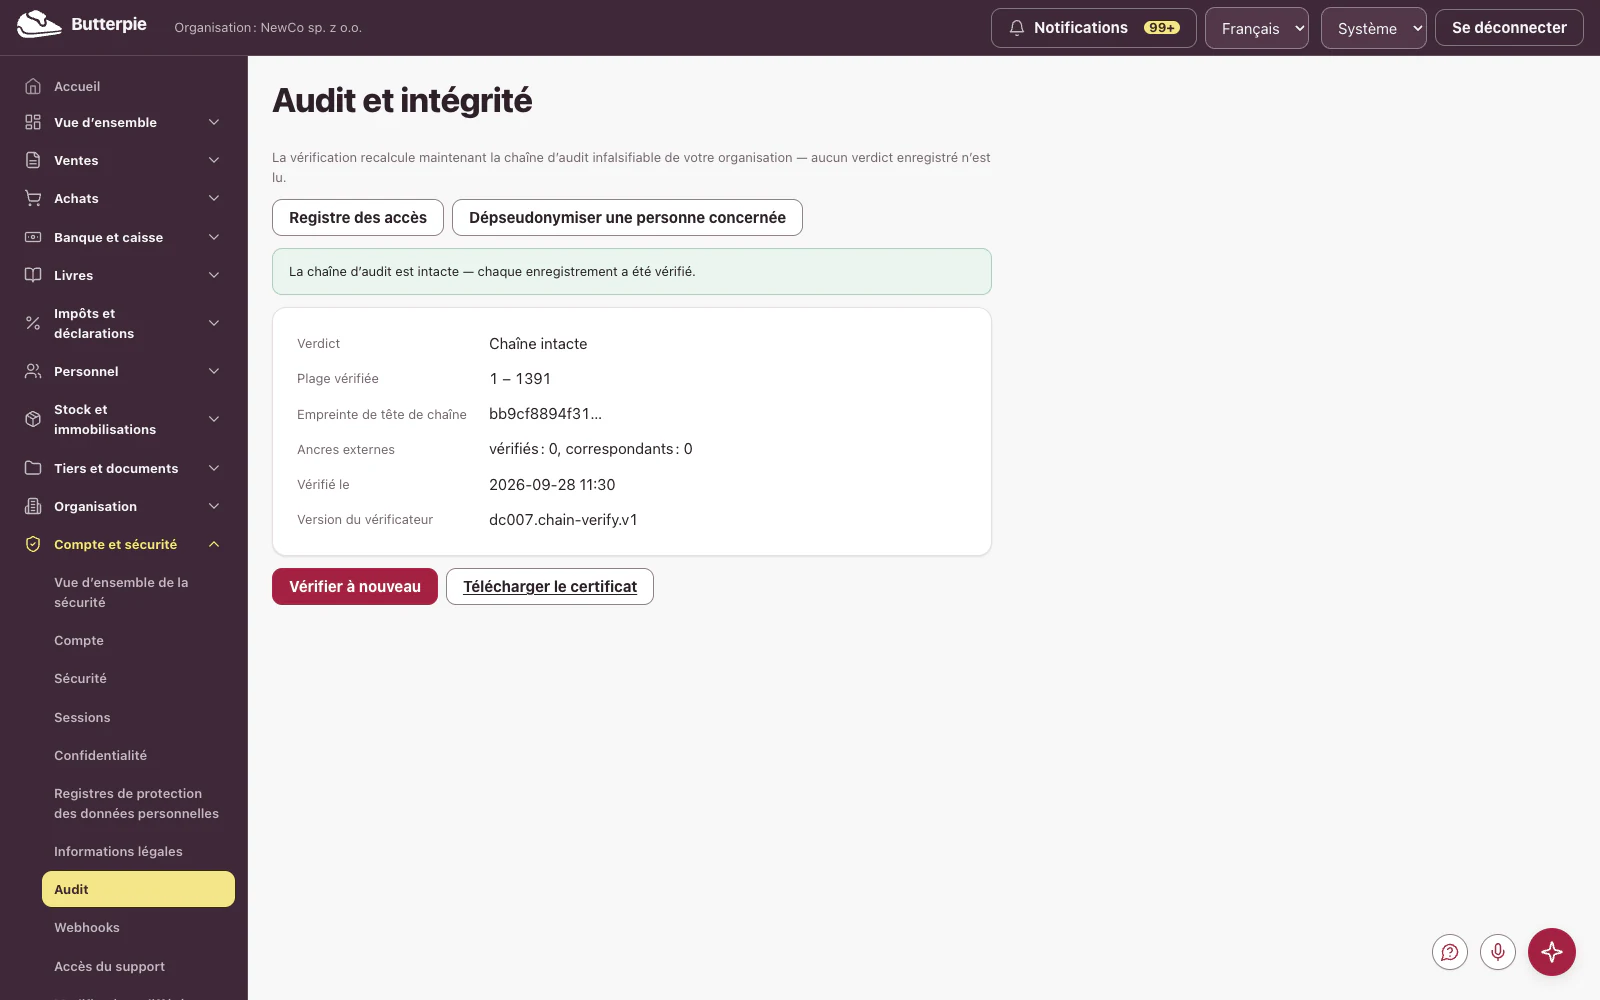Expand the Impôts et déclarations chevron
The height and width of the screenshot is (1000, 1600).
[214, 323]
